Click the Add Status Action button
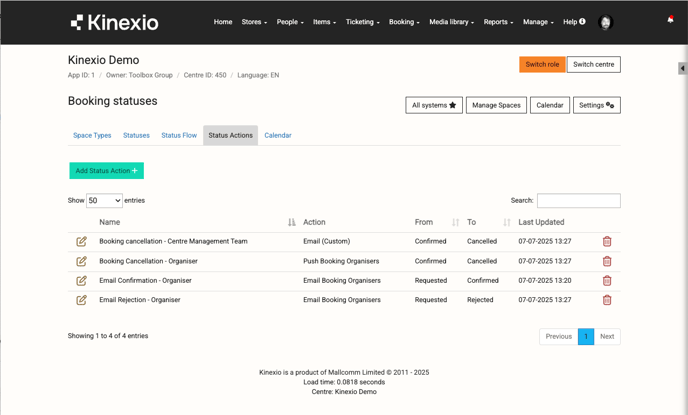Screen dimensions: 688x415 [107, 171]
